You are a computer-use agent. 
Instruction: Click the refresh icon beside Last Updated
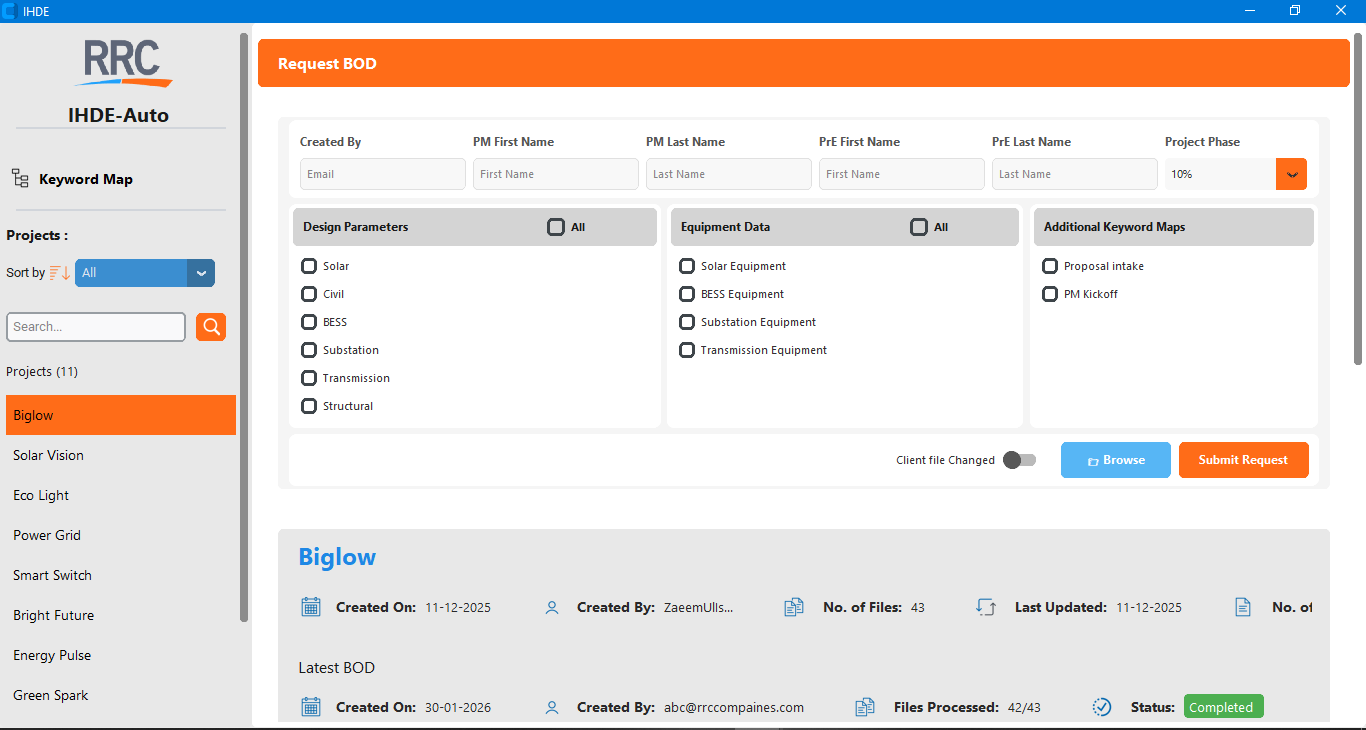[986, 607]
